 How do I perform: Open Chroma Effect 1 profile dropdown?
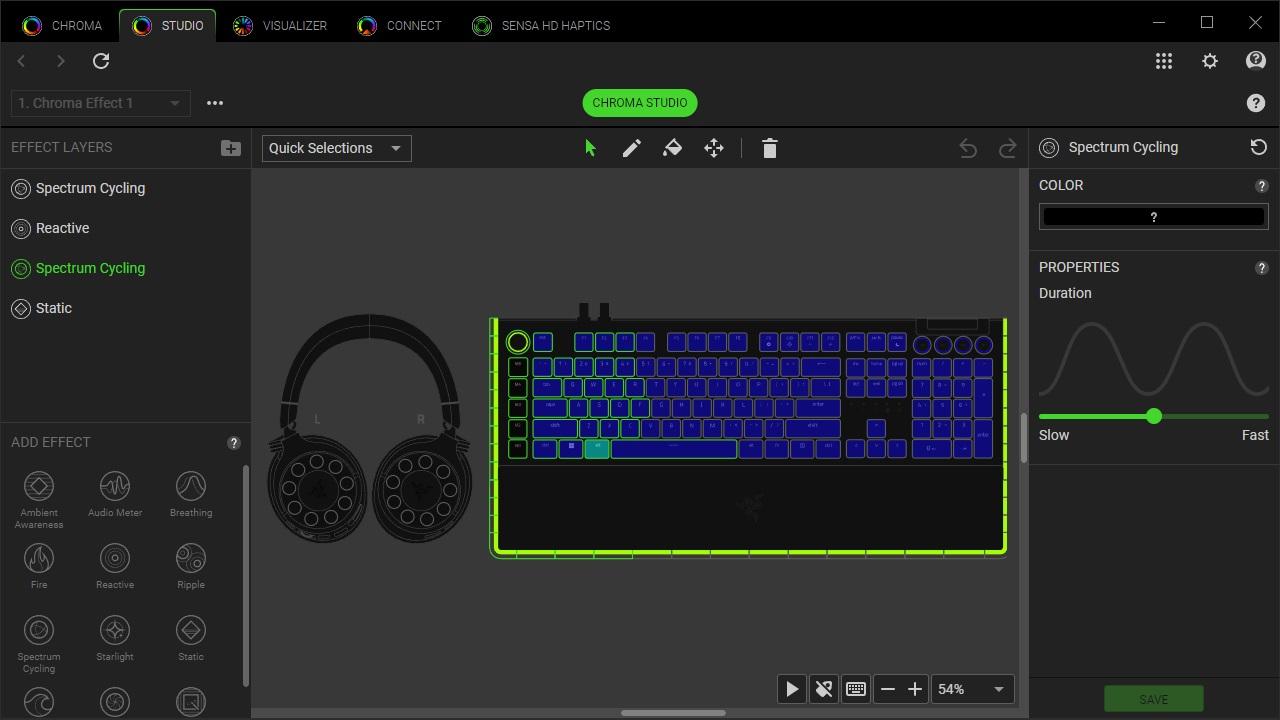tap(100, 103)
